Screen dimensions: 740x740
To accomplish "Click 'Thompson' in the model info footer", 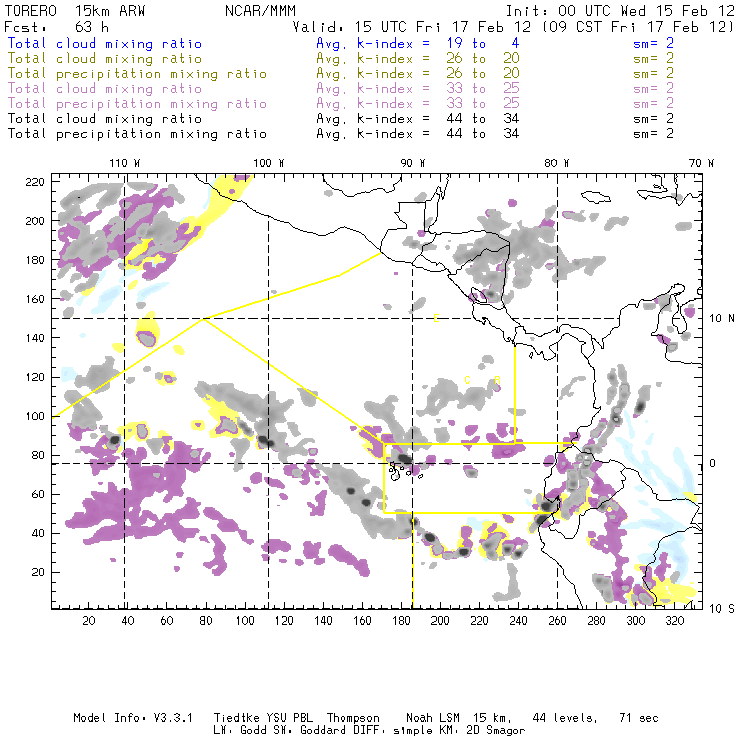I will coord(353,719).
